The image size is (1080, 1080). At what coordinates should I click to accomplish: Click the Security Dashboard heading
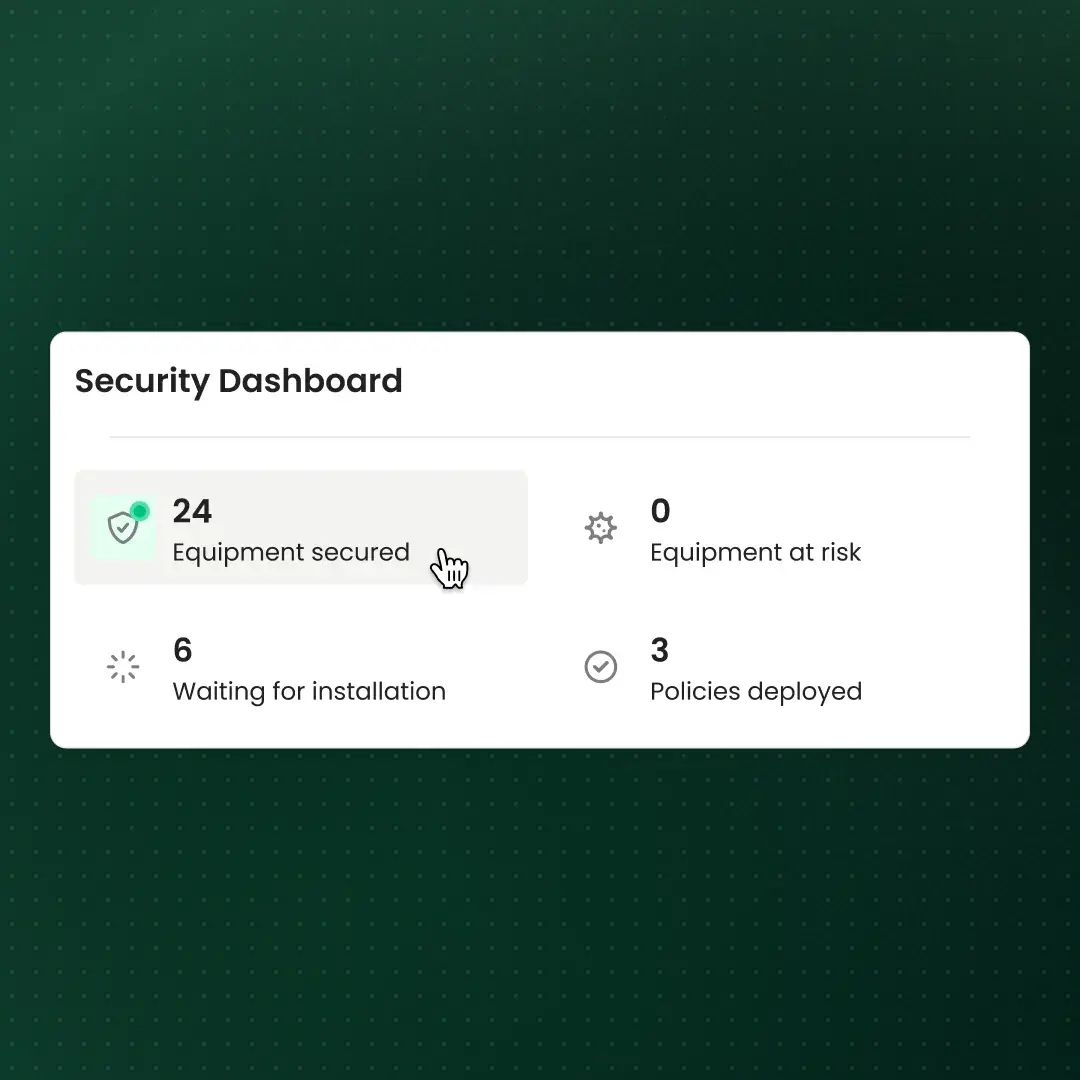(x=238, y=382)
